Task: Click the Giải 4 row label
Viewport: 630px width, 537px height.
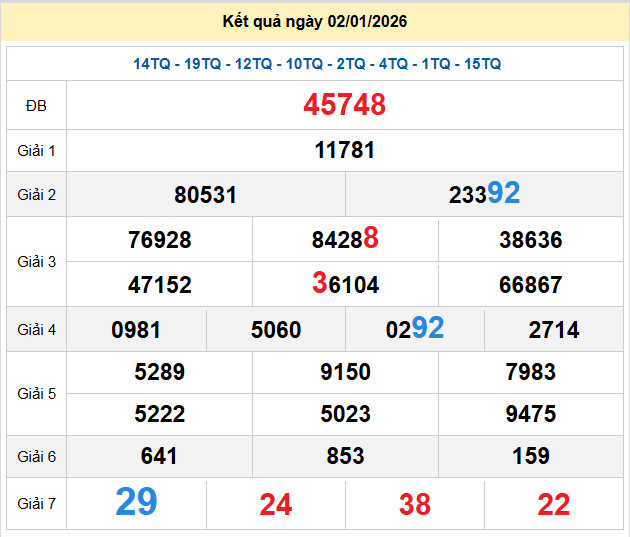Action: (36, 329)
